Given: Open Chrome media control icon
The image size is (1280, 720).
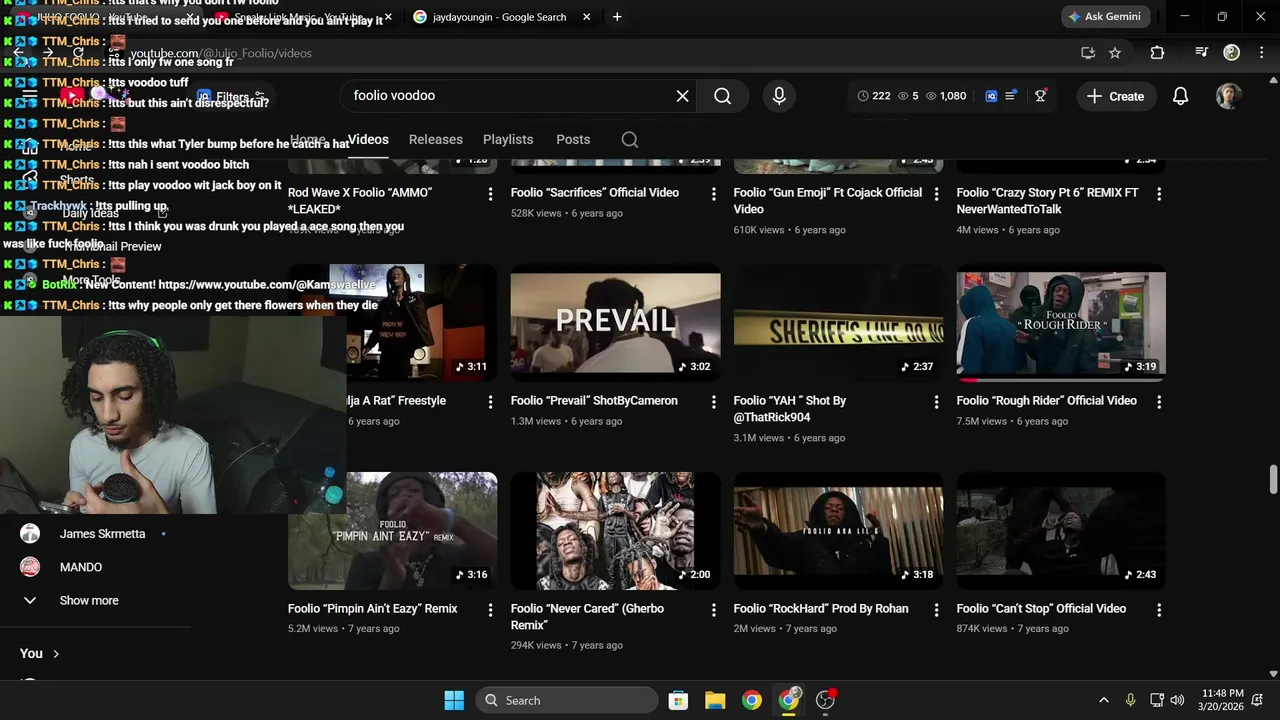Looking at the screenshot, I should click(x=1201, y=52).
